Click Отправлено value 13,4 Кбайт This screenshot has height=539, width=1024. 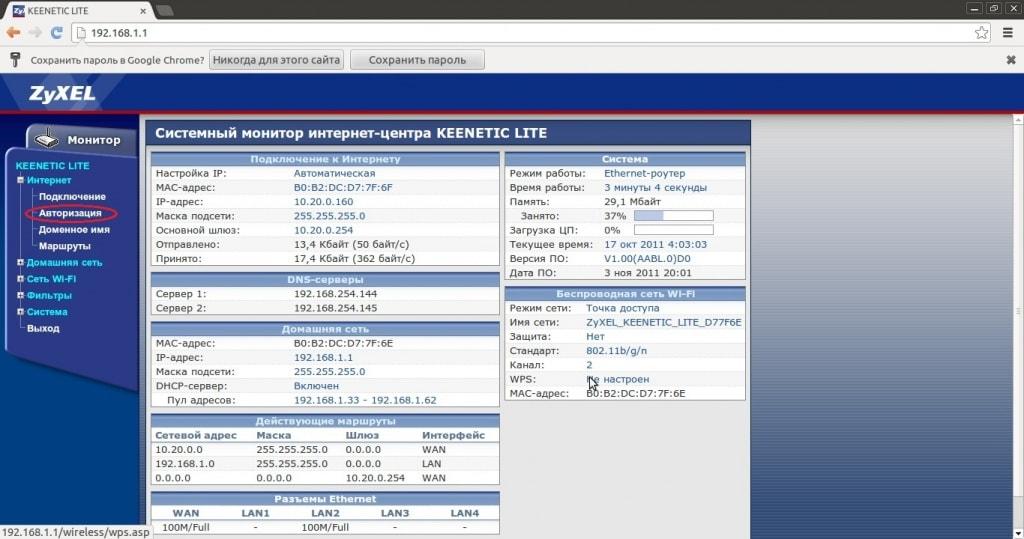pos(351,244)
